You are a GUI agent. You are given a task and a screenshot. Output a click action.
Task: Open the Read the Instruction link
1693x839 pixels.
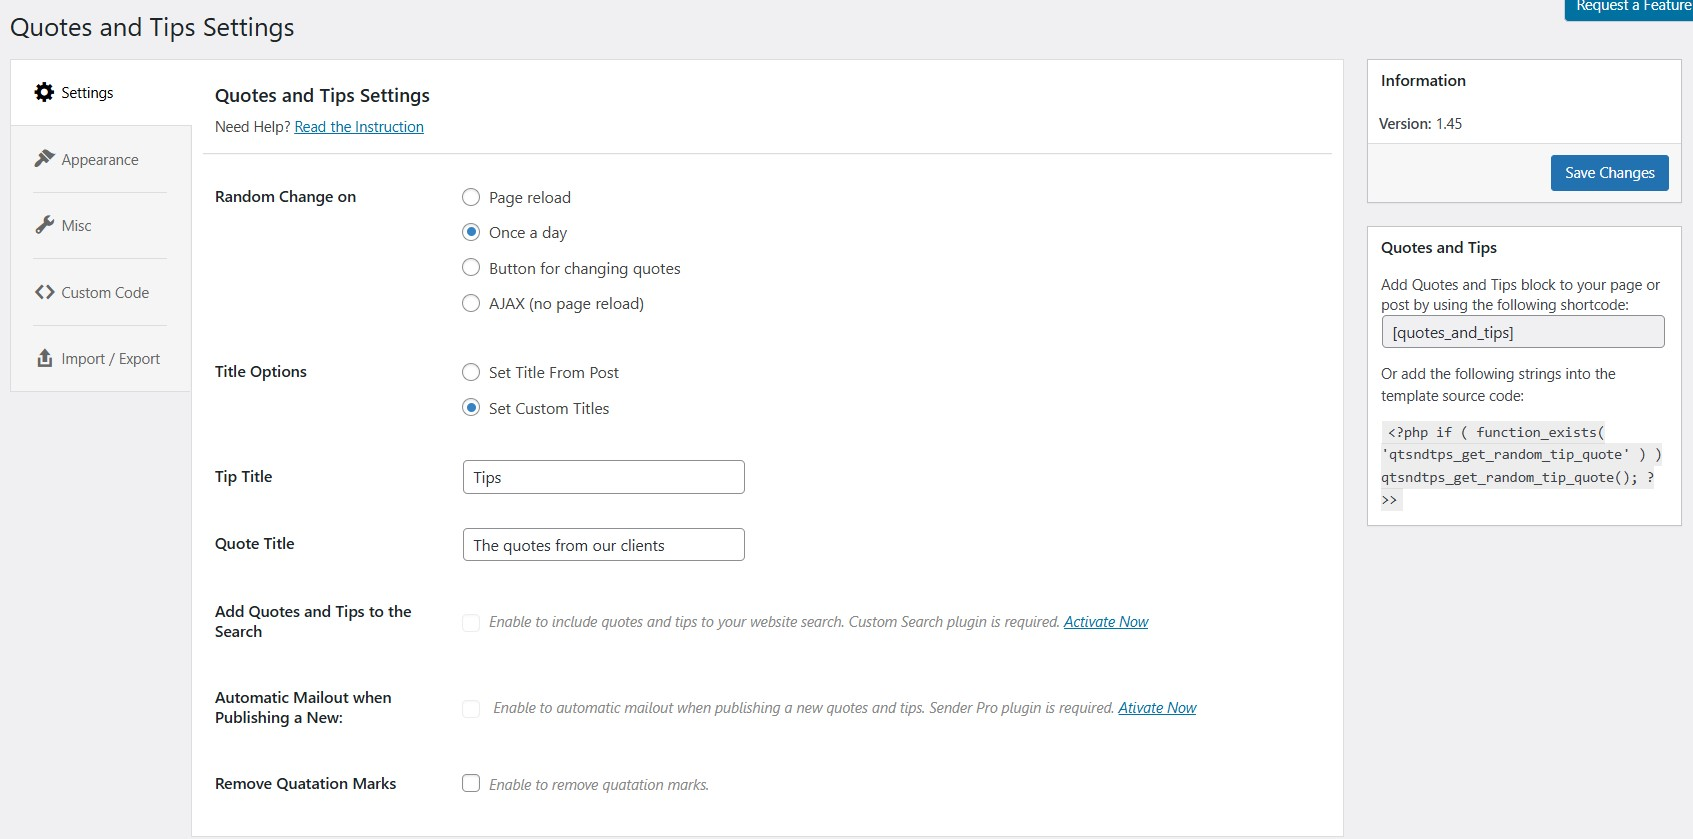[359, 127]
